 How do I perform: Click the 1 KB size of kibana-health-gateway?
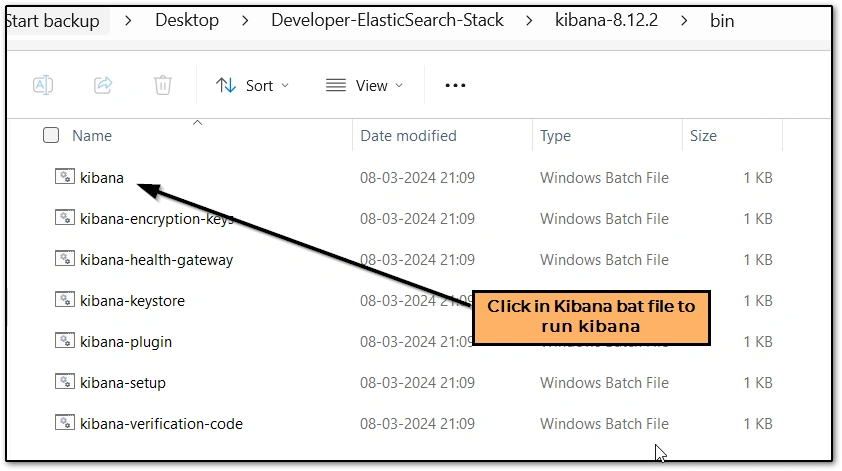click(758, 260)
